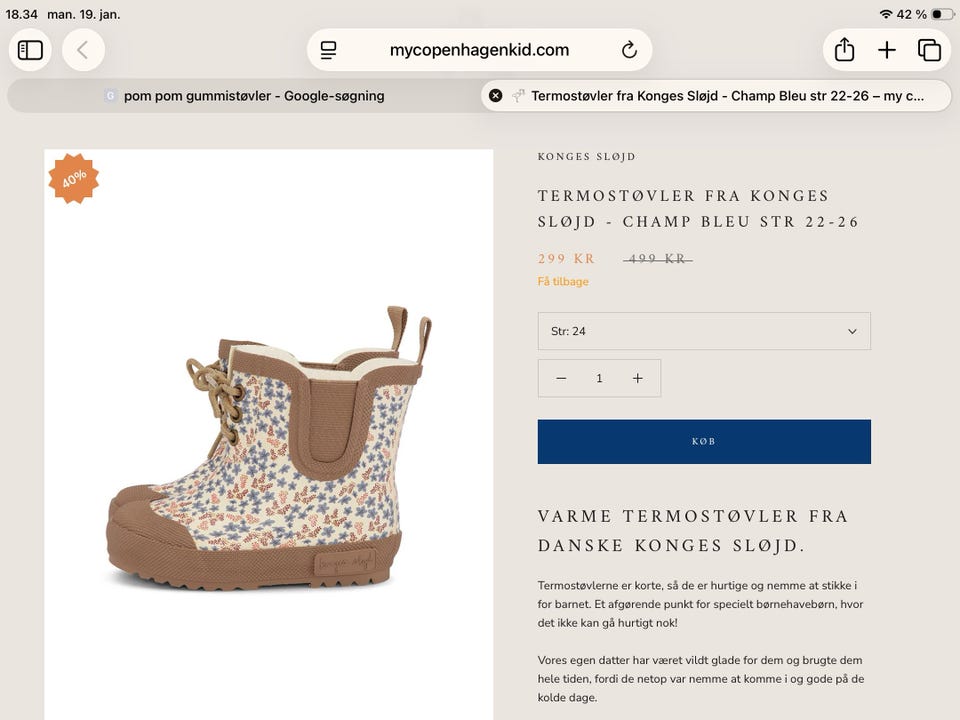Open a new tab

point(887,50)
